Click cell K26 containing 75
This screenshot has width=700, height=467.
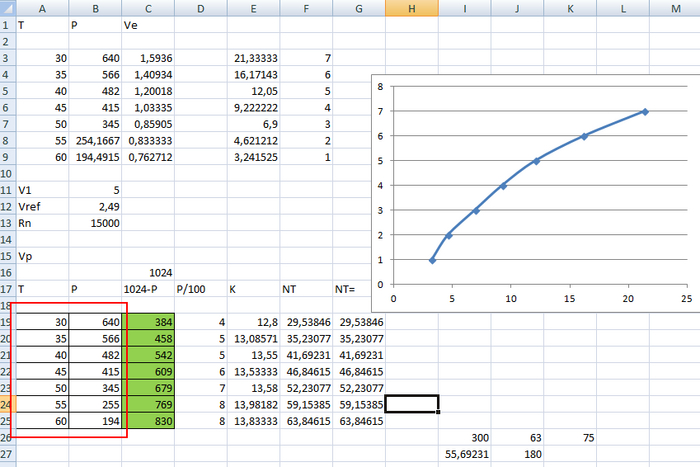(570, 438)
